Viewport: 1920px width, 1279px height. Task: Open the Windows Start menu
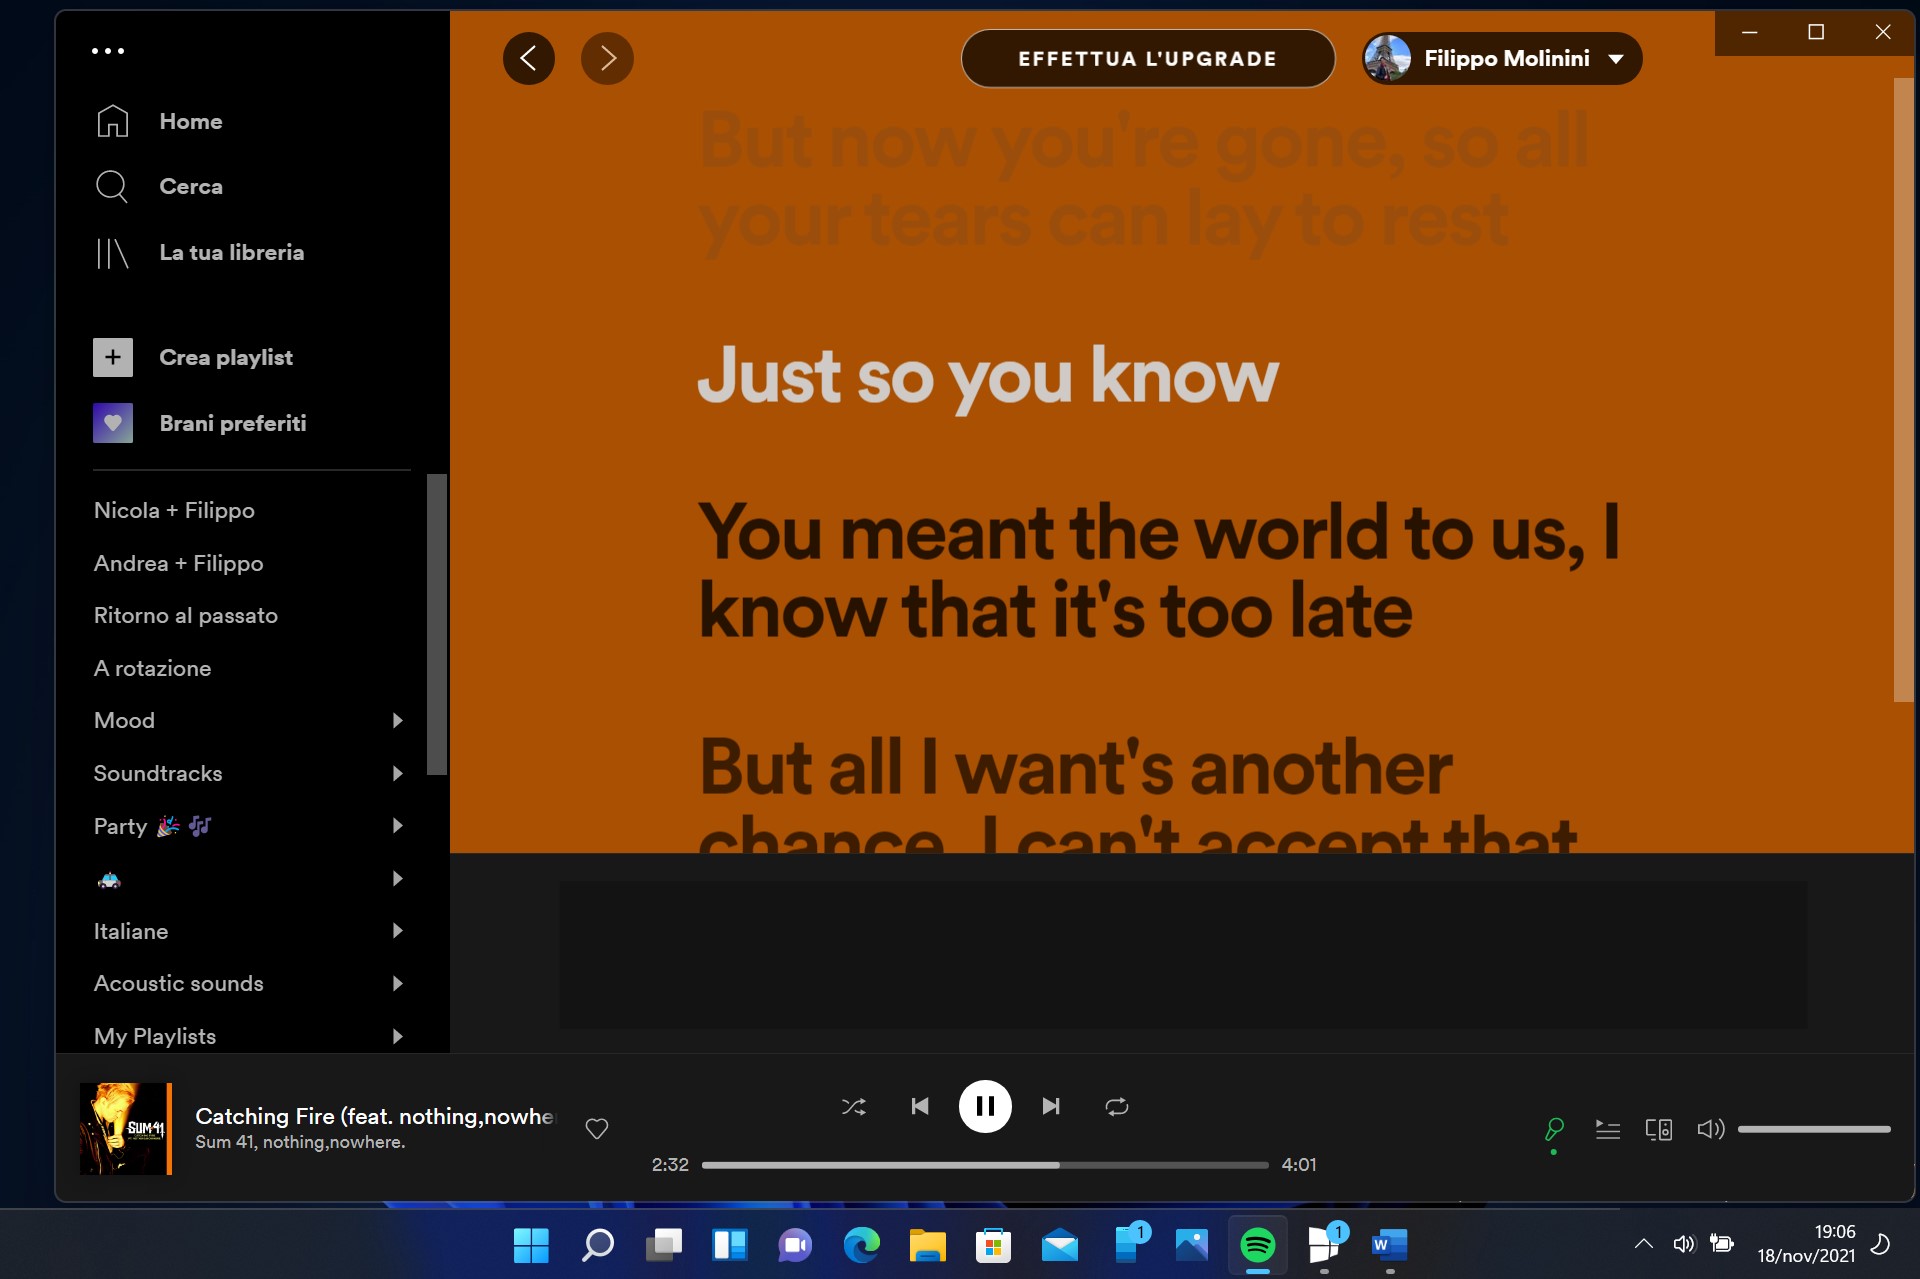[x=531, y=1245]
